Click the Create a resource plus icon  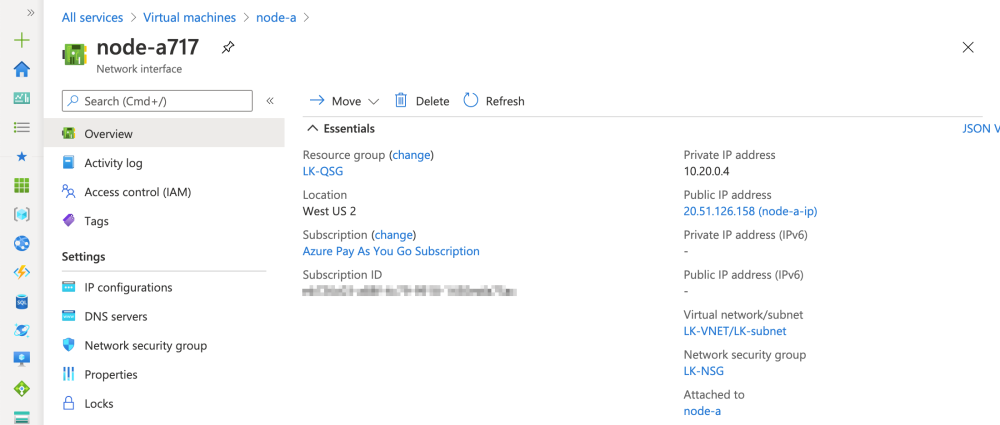(x=21, y=41)
